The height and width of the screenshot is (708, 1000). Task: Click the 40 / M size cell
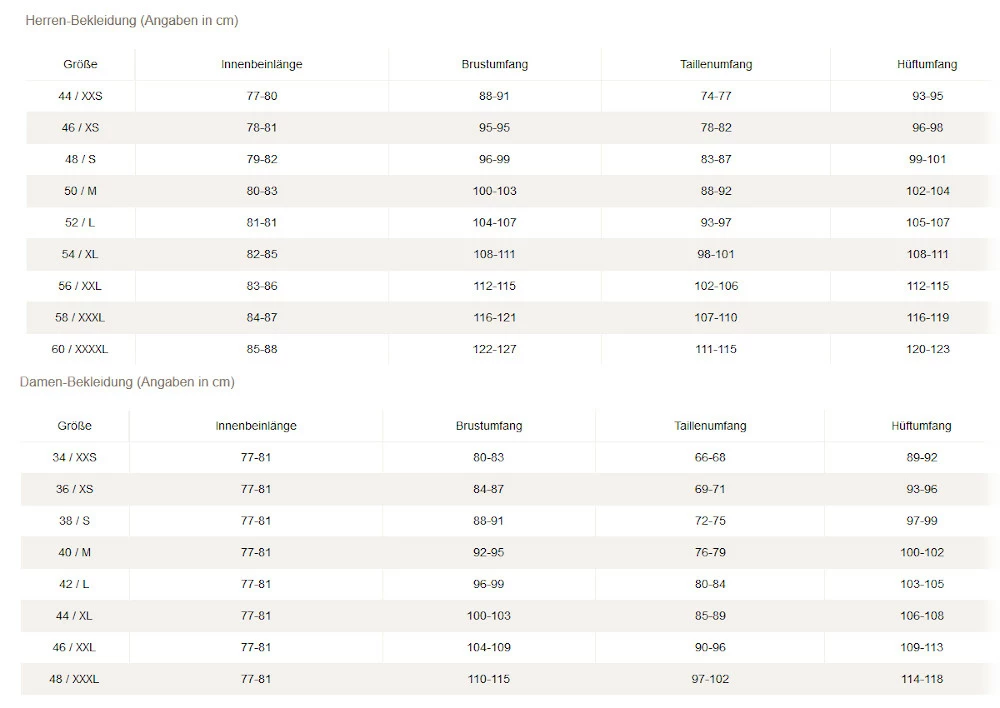[x=75, y=552]
